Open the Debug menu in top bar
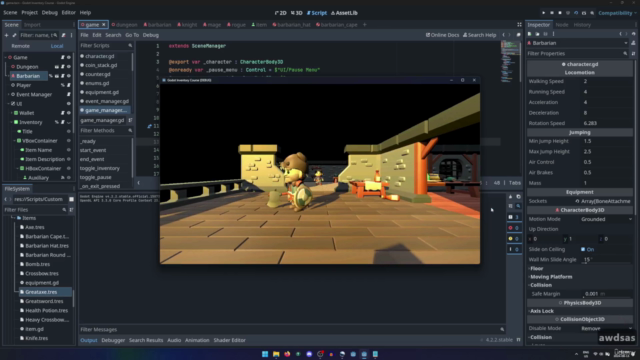The image size is (640, 360). pyautogui.click(x=49, y=13)
